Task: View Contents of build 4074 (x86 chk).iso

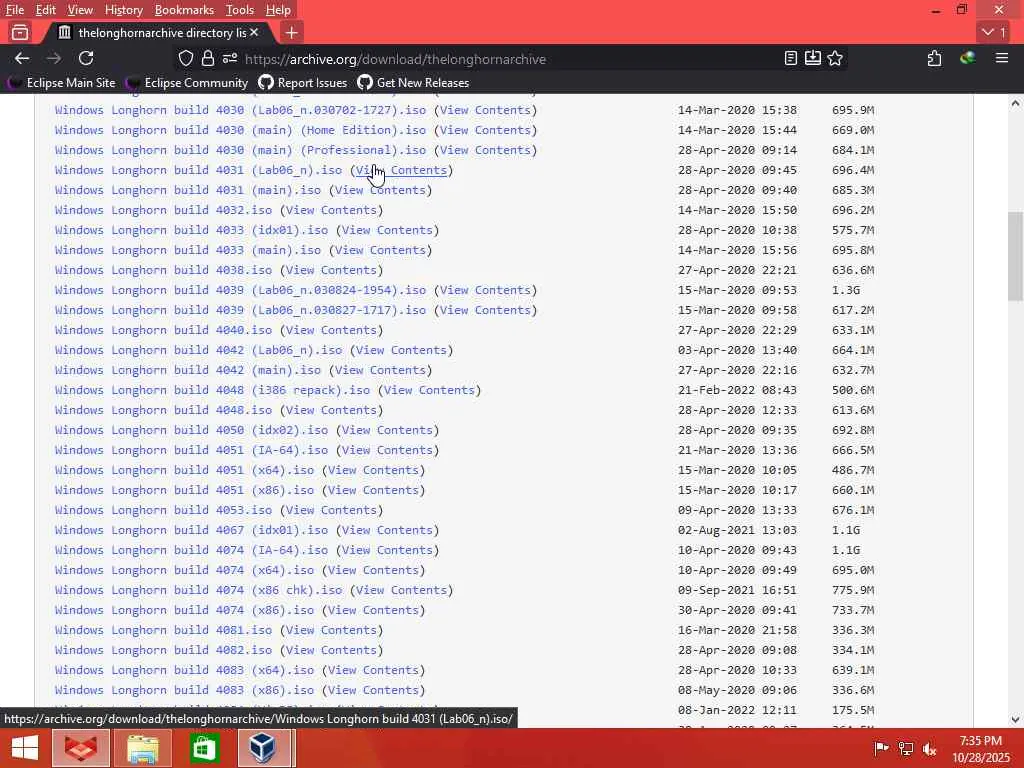Action: (401, 590)
